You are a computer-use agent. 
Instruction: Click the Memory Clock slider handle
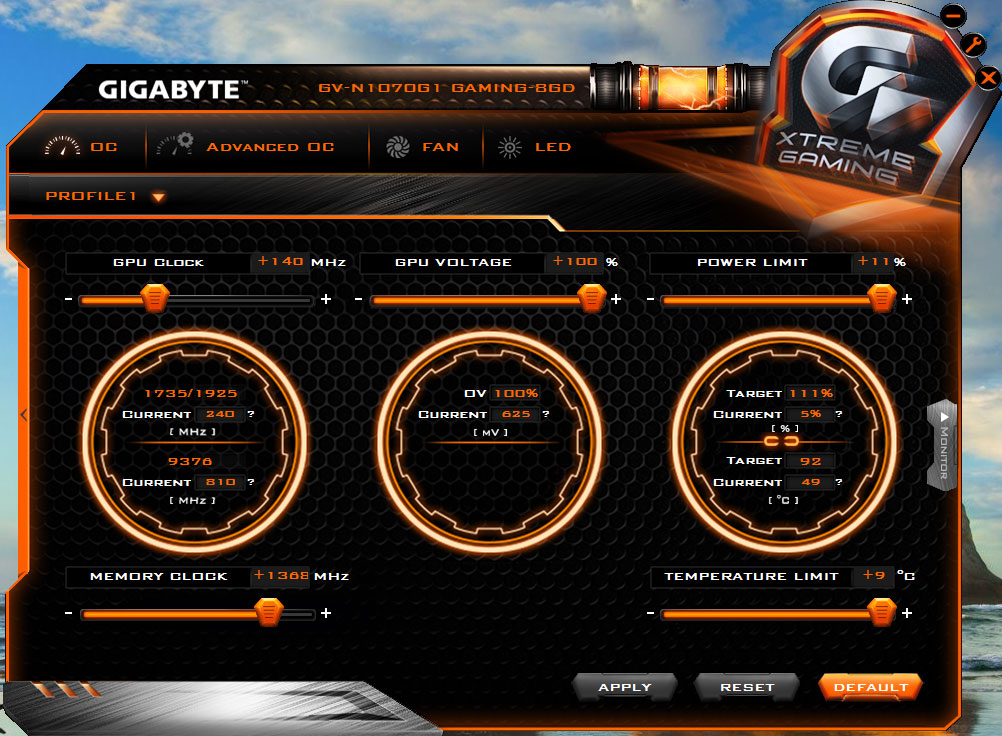click(x=268, y=612)
